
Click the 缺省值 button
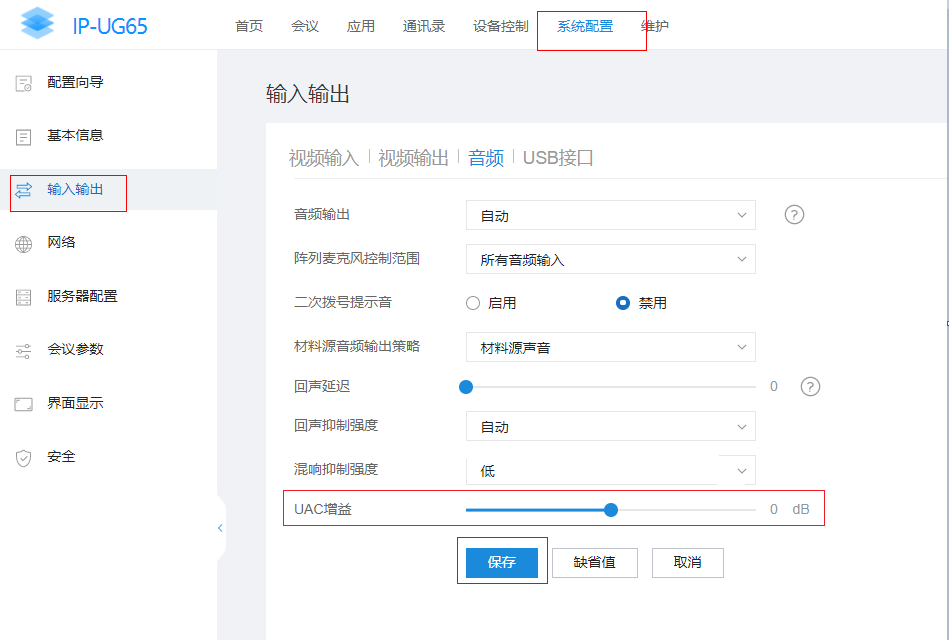(x=594, y=562)
